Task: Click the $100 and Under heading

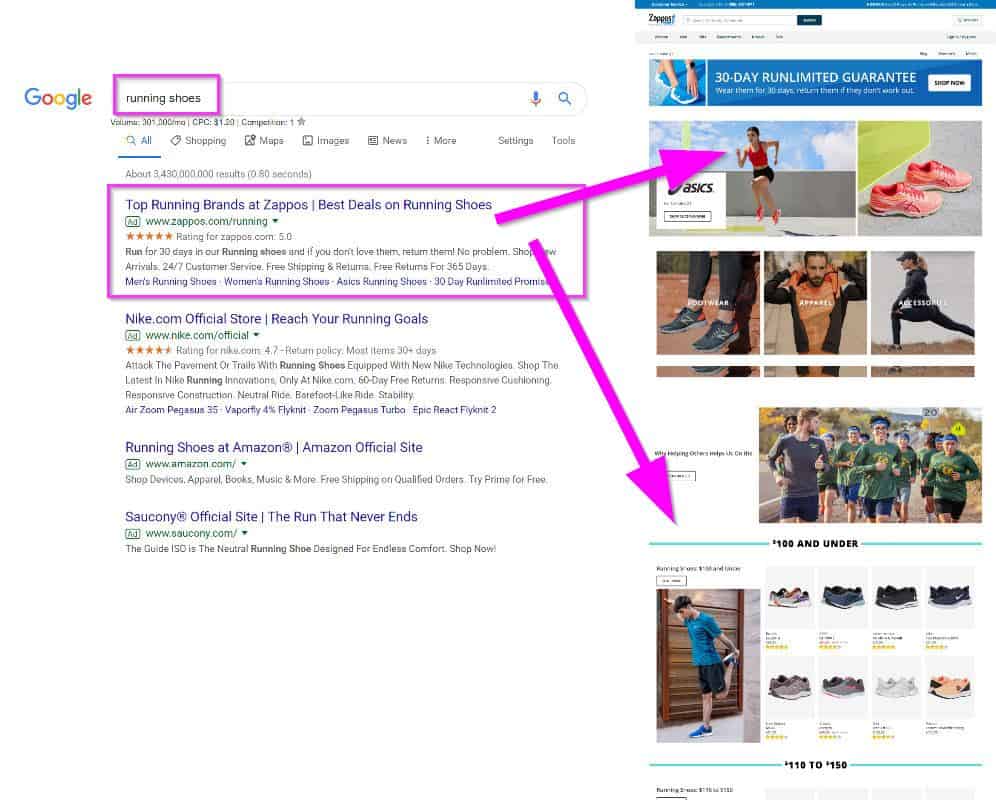Action: (815, 544)
